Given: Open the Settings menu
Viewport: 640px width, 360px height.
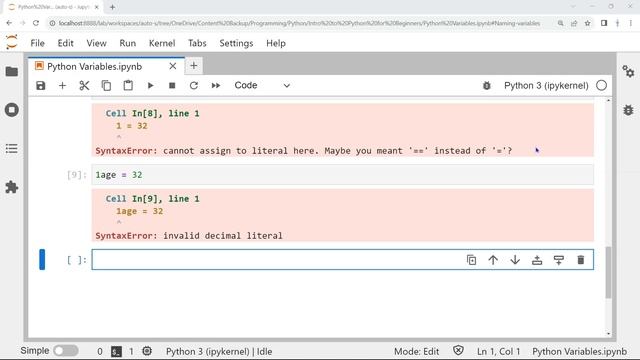Looking at the screenshot, I should point(236,43).
